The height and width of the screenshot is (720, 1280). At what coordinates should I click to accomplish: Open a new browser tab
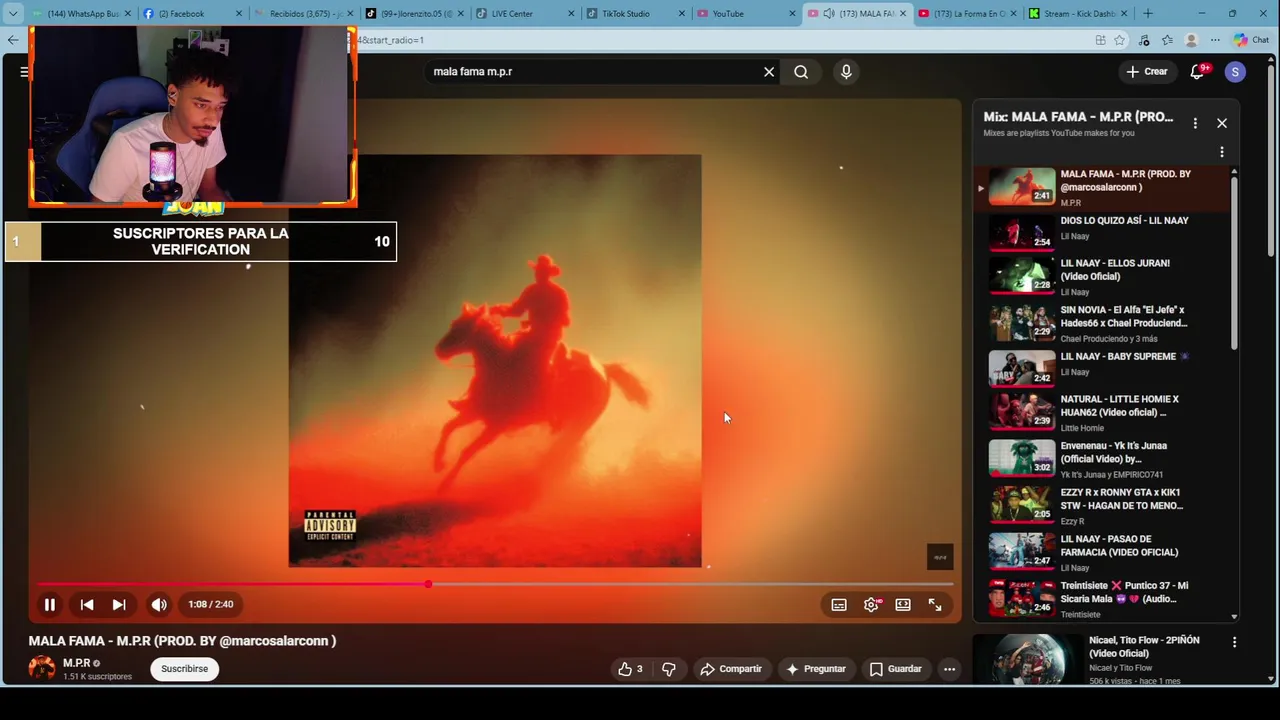tap(1148, 14)
